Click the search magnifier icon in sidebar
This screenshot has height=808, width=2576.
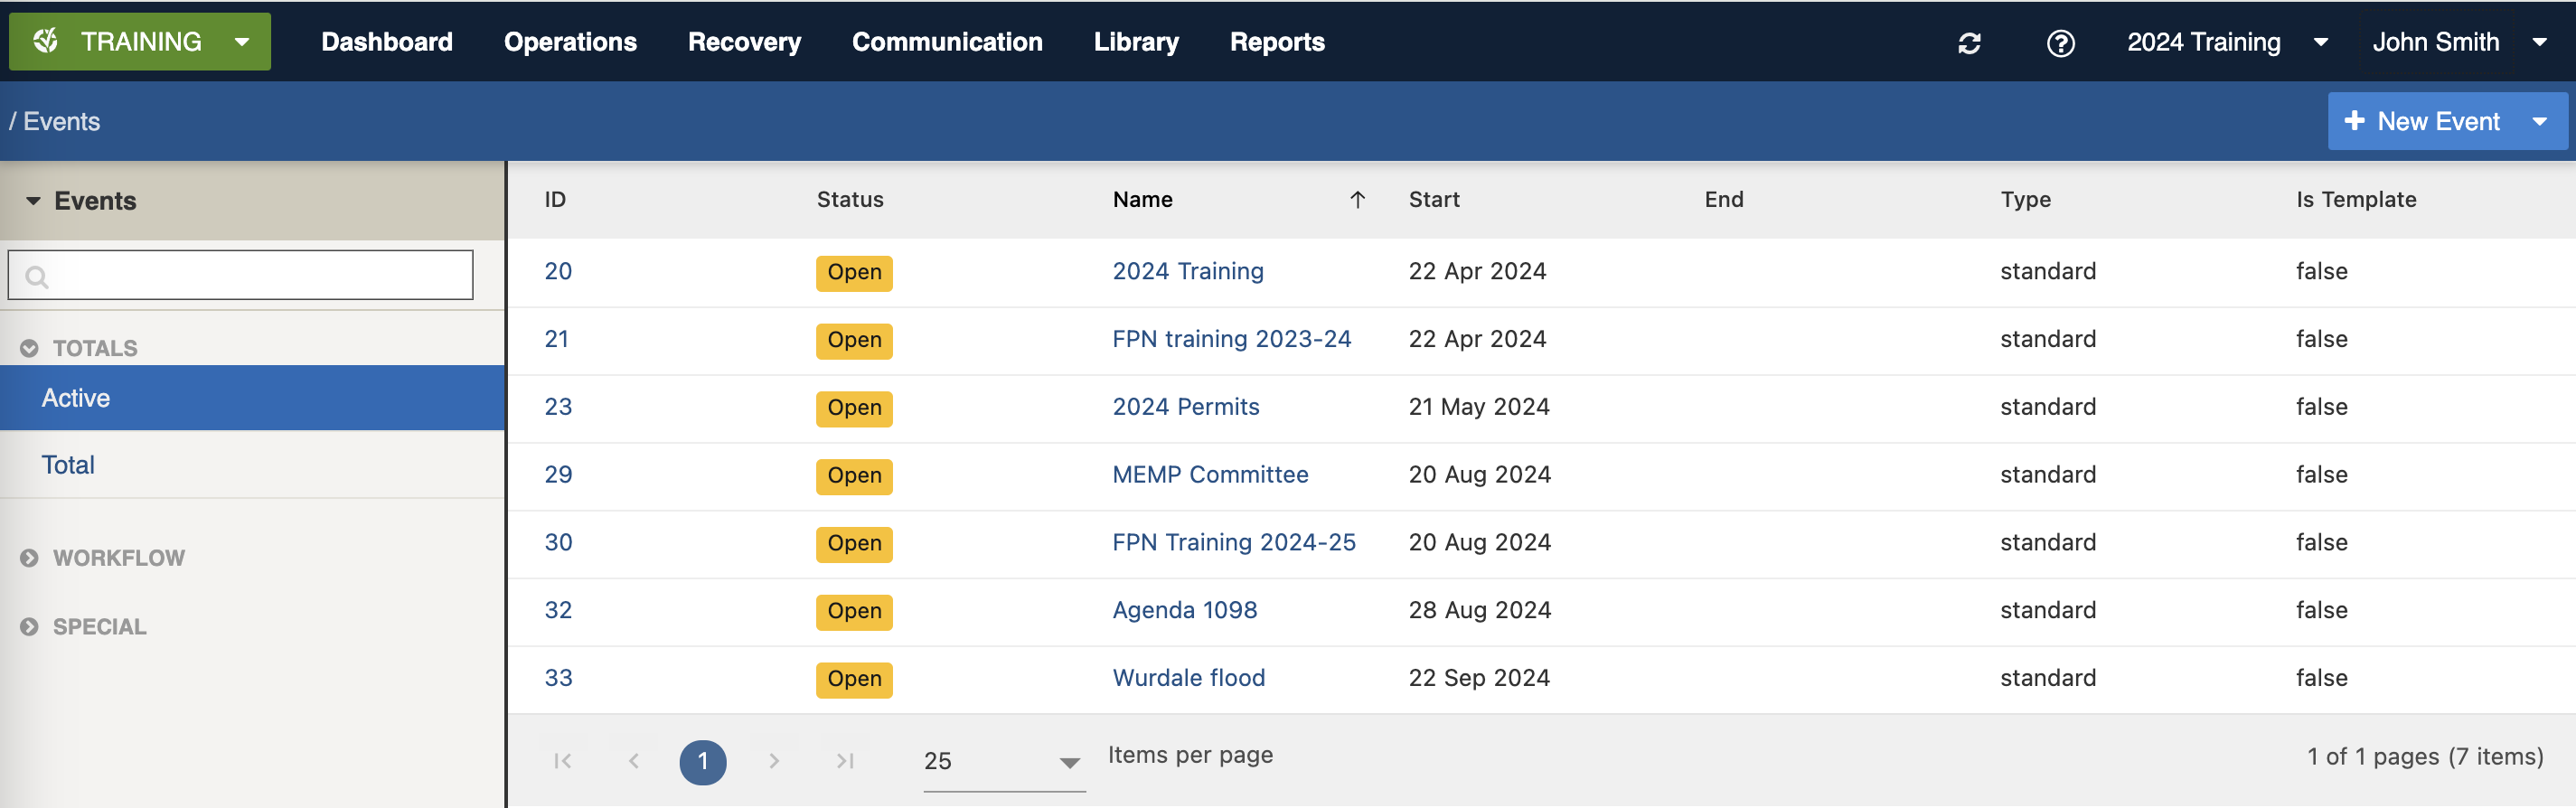click(37, 277)
